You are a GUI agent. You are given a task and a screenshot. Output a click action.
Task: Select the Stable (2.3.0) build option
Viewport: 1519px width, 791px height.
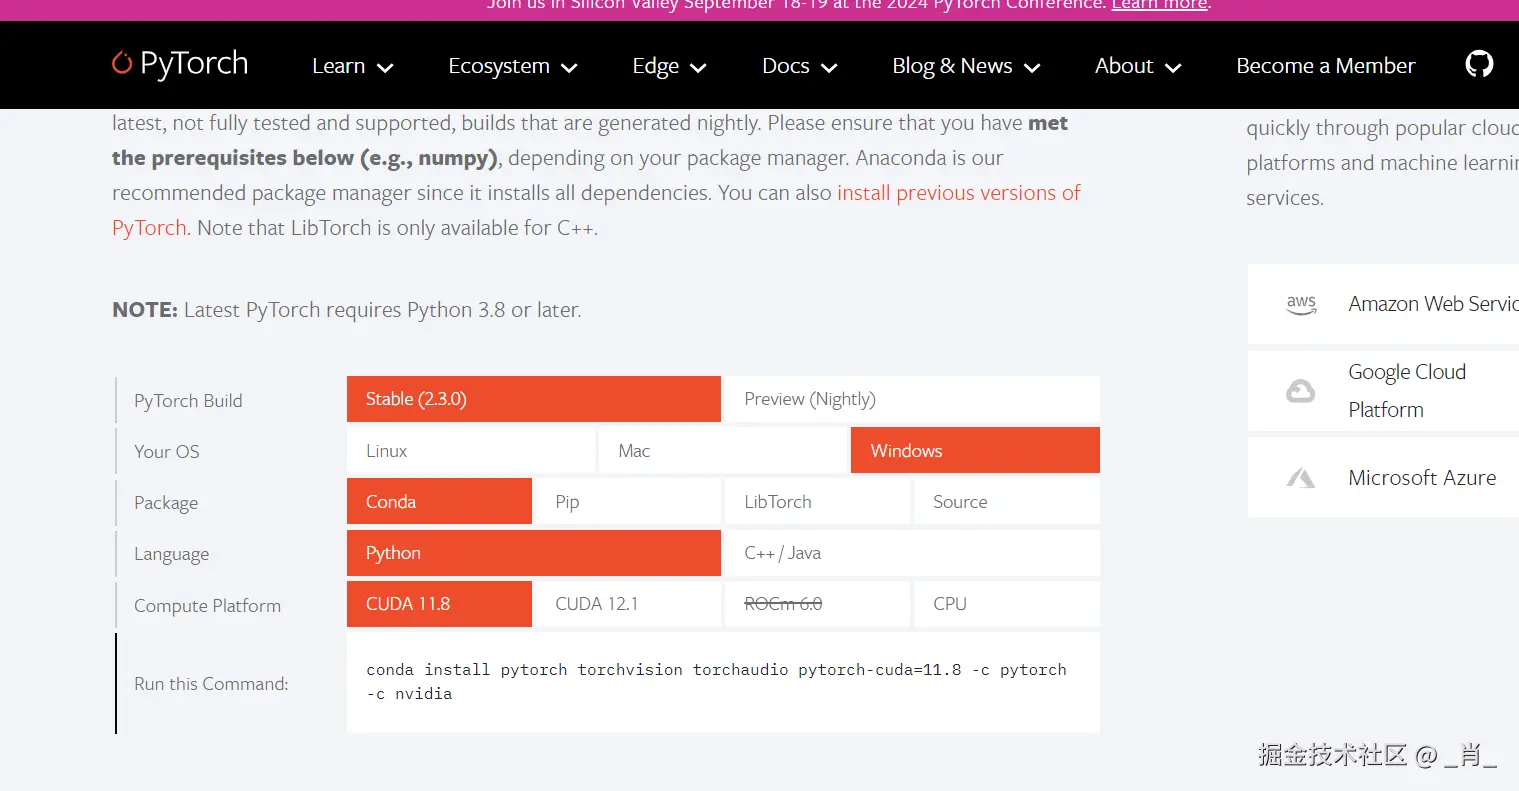(533, 399)
